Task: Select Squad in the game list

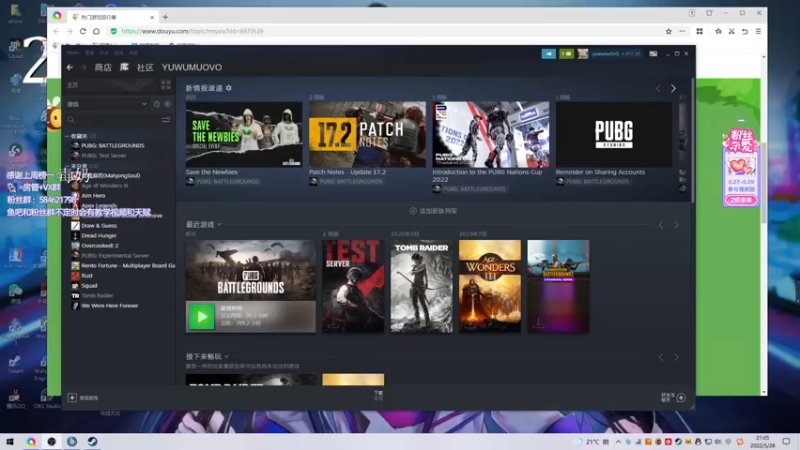Action: coord(89,286)
